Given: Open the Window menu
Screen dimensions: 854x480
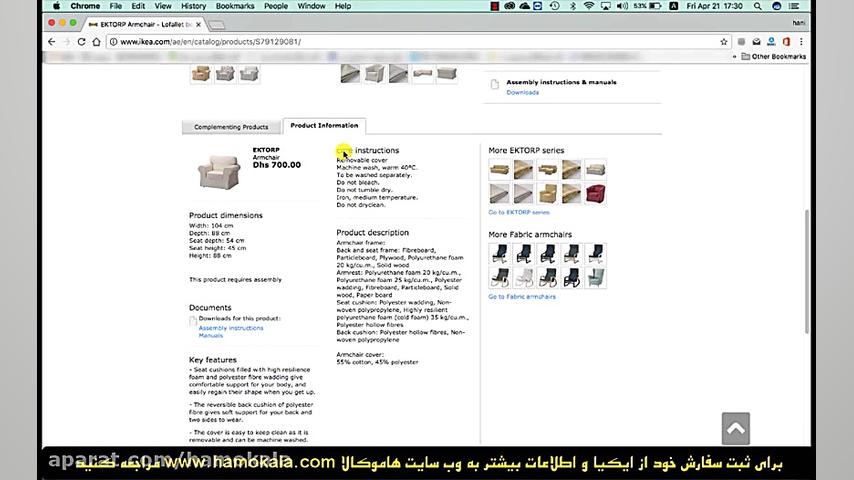Looking at the screenshot, I should coord(311,6).
